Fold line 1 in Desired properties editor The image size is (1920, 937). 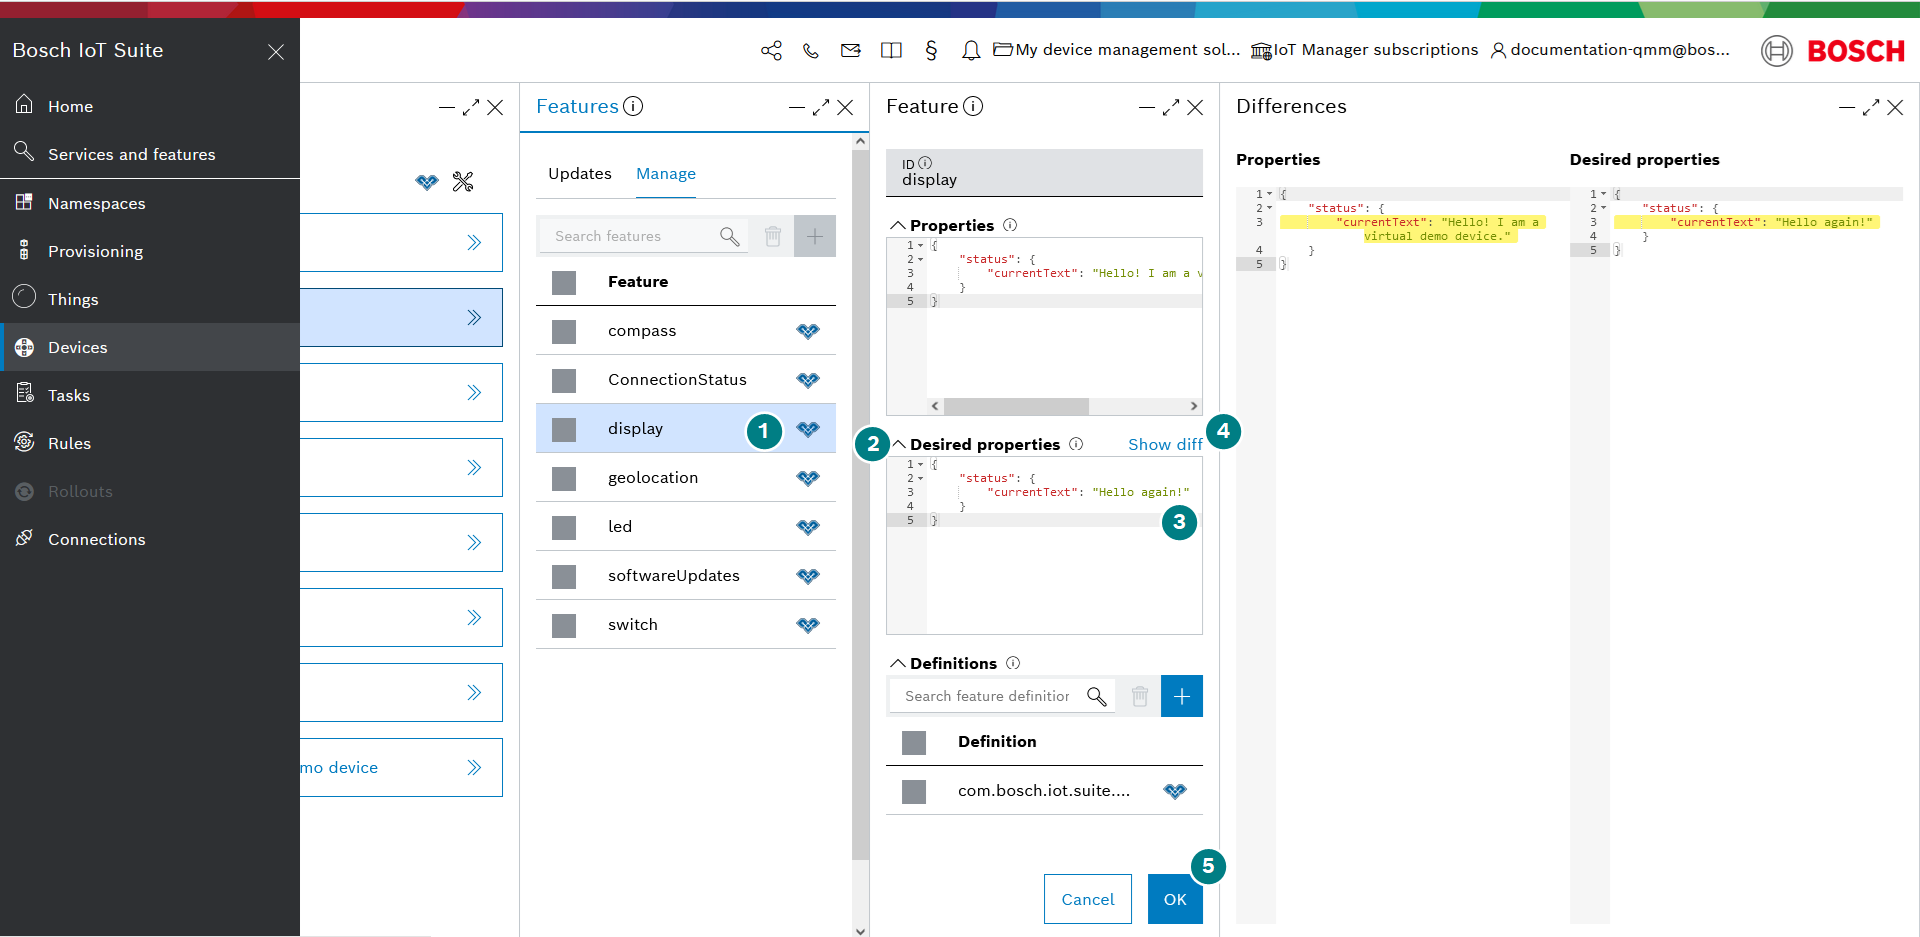click(921, 464)
